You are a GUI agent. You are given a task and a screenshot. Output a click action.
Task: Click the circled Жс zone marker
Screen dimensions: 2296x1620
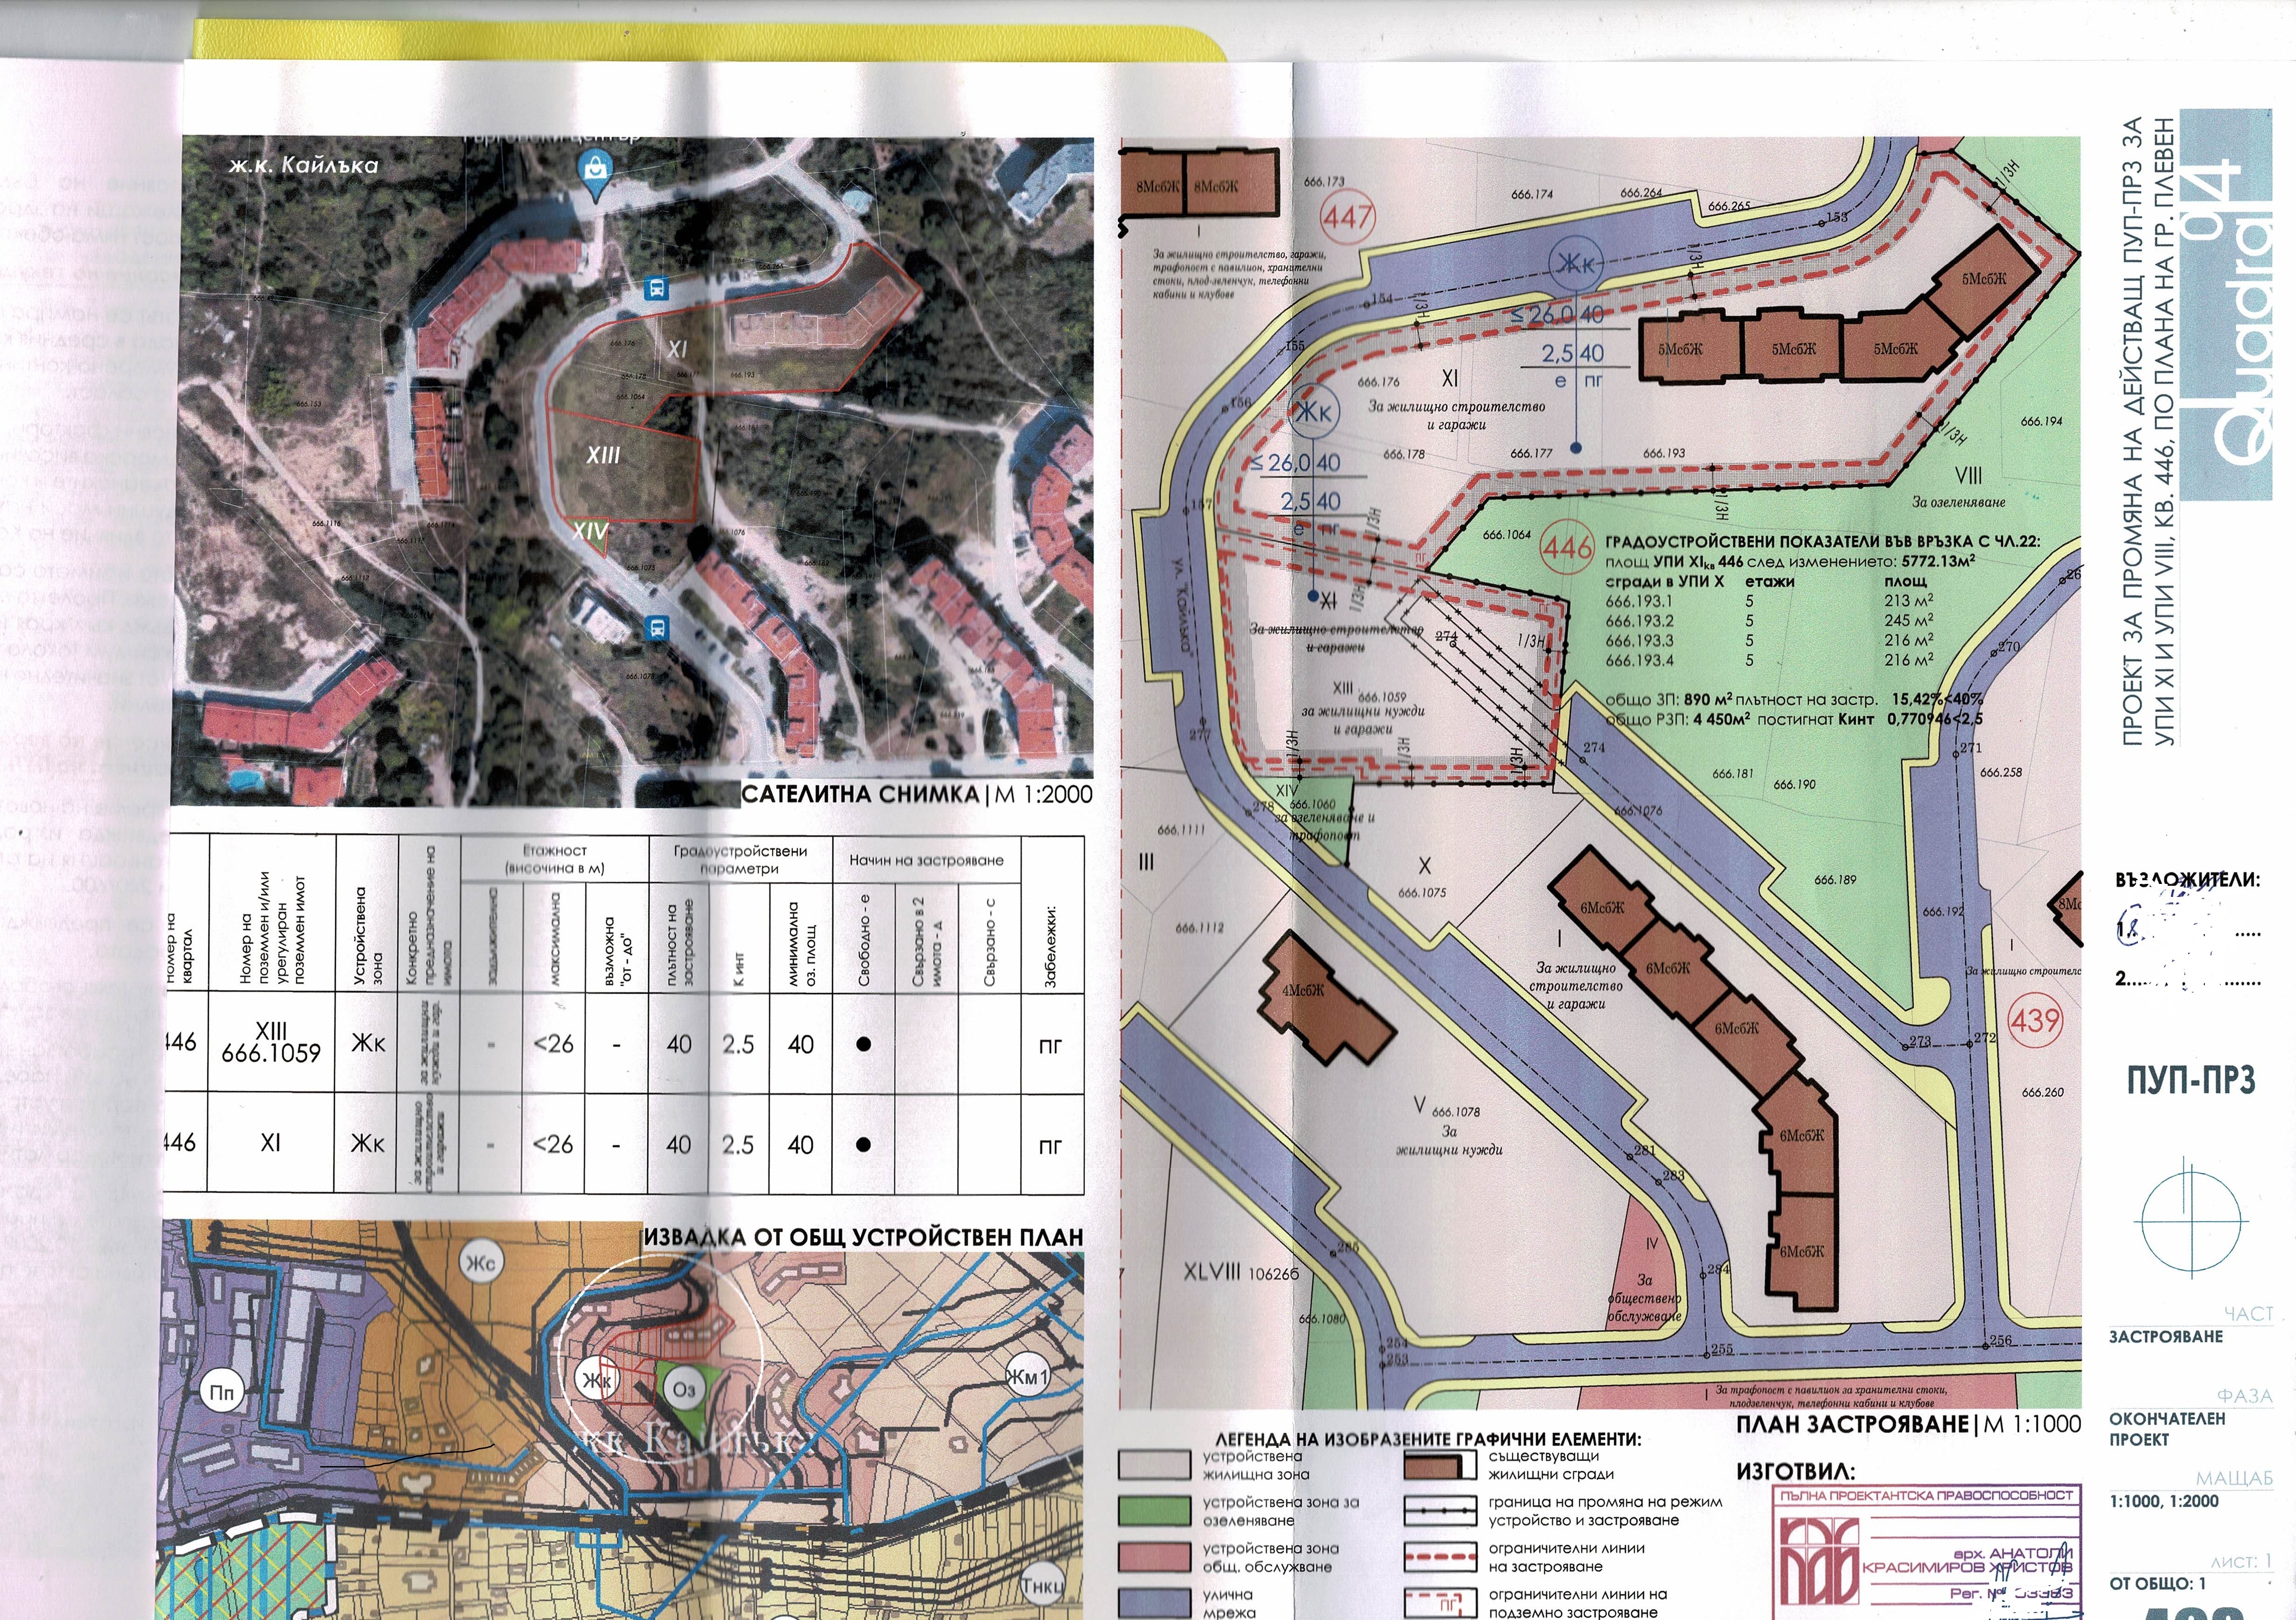tap(481, 1263)
